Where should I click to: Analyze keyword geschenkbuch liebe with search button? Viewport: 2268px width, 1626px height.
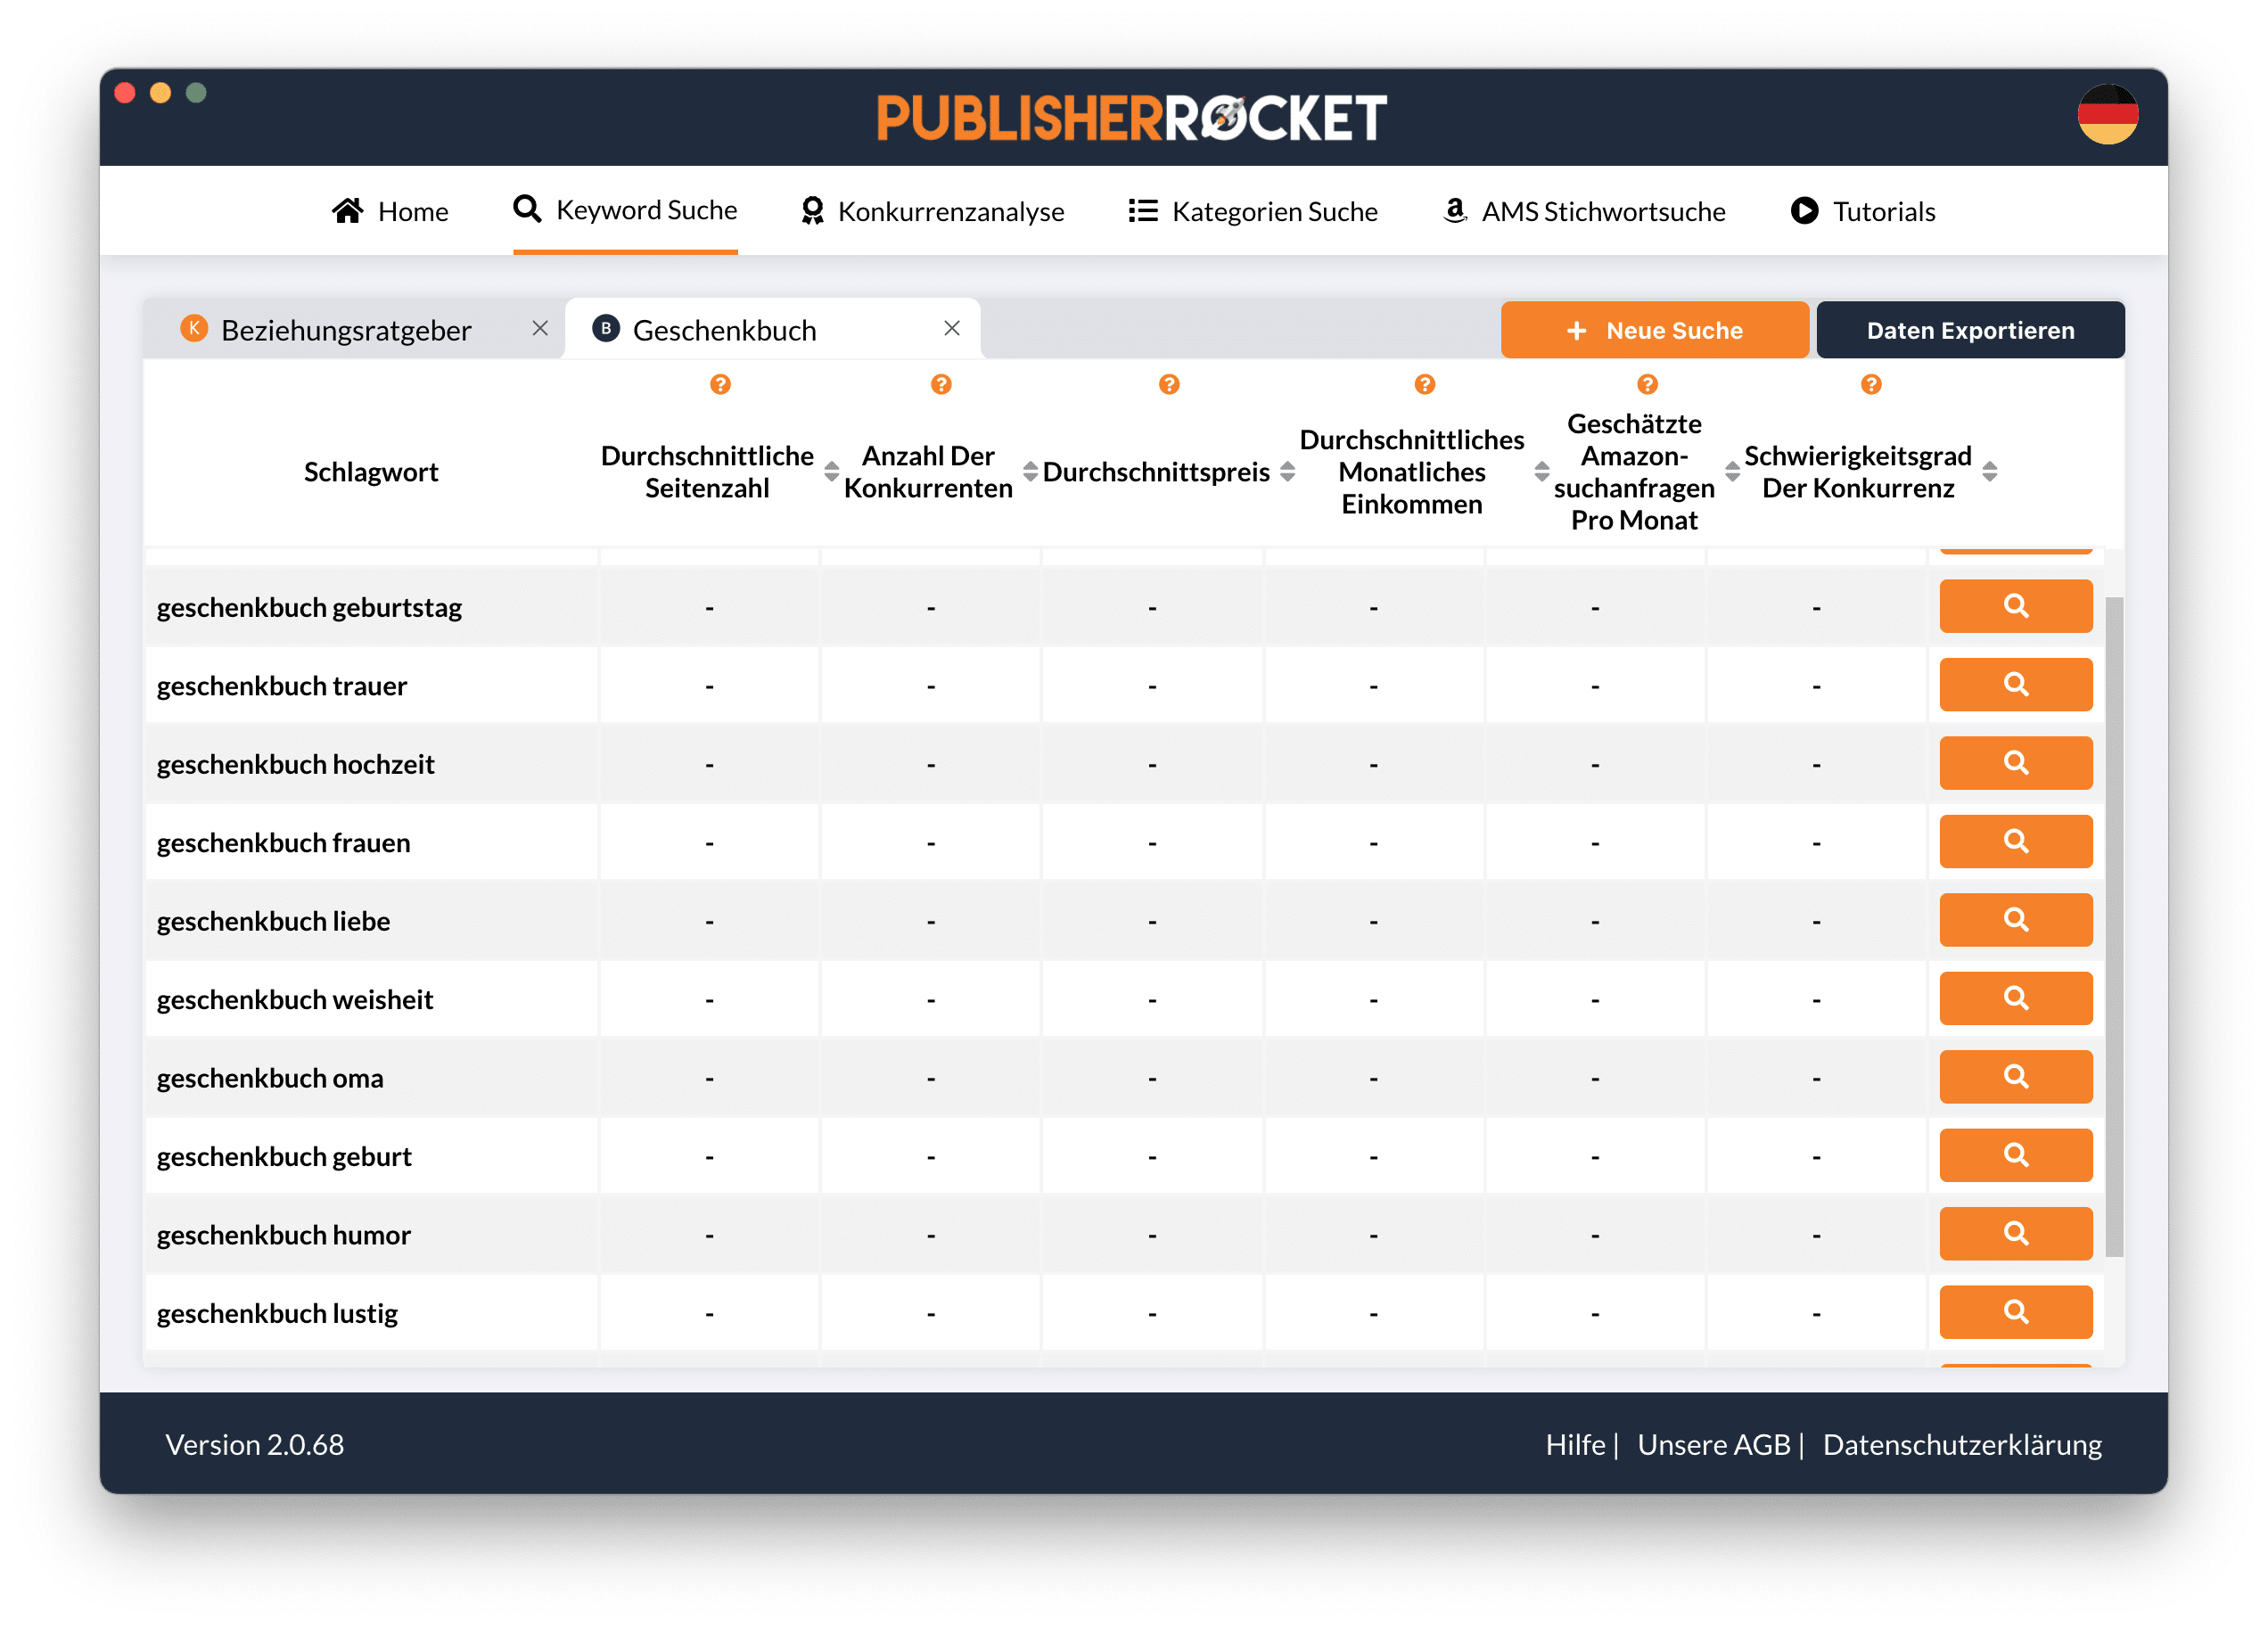2015,920
